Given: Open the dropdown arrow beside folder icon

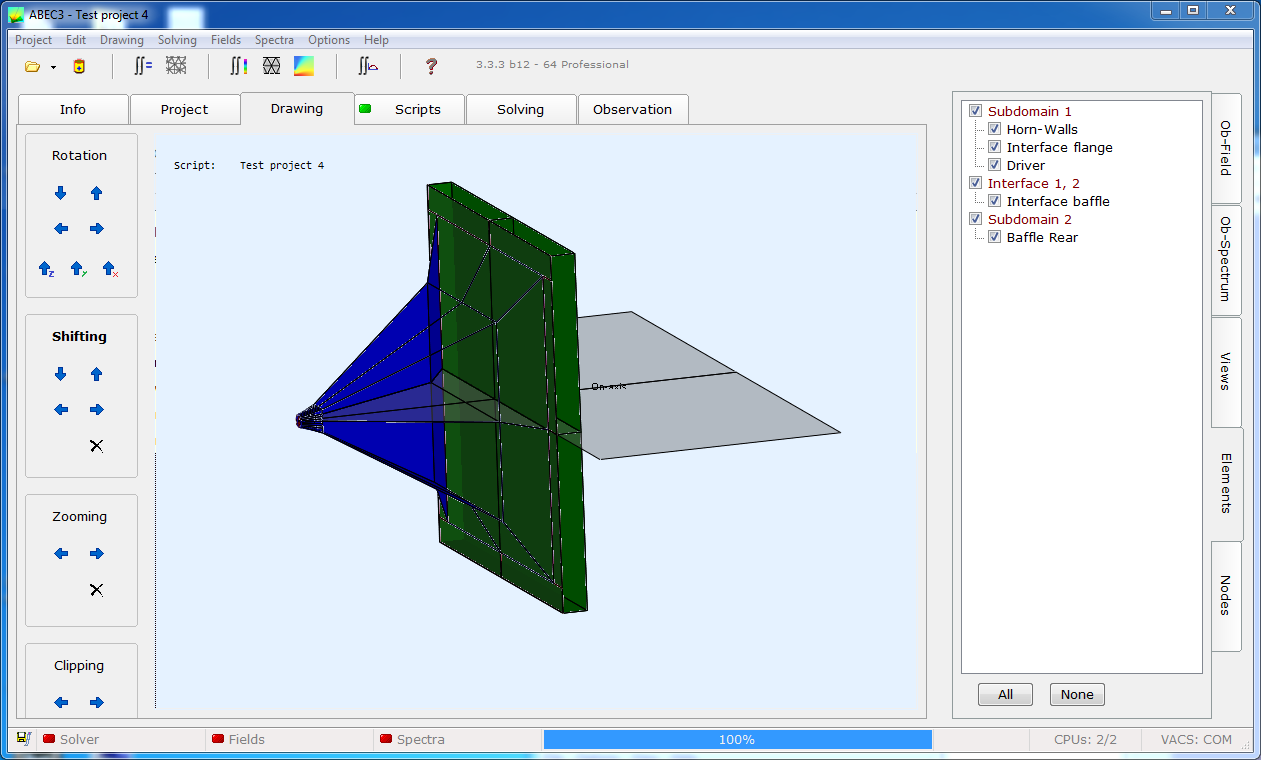Looking at the screenshot, I should pos(53,67).
